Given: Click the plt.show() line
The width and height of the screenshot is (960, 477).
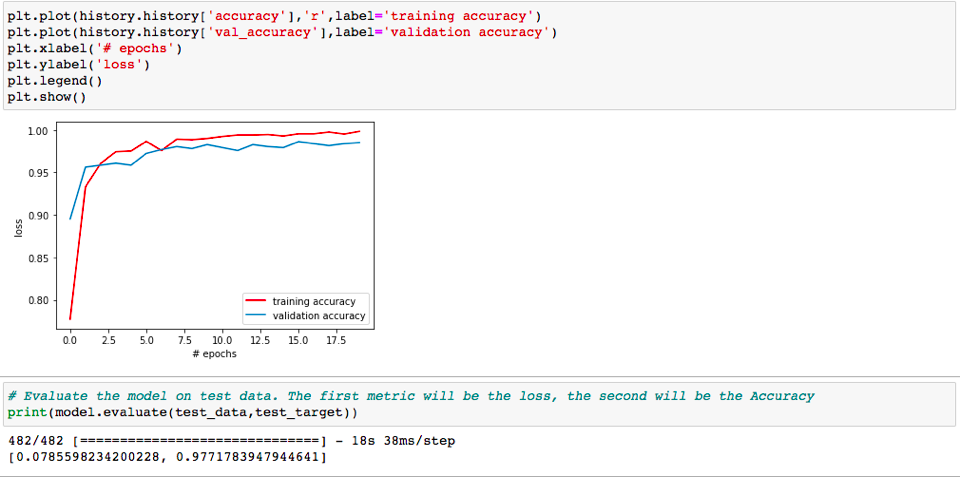Looking at the screenshot, I should (47, 97).
